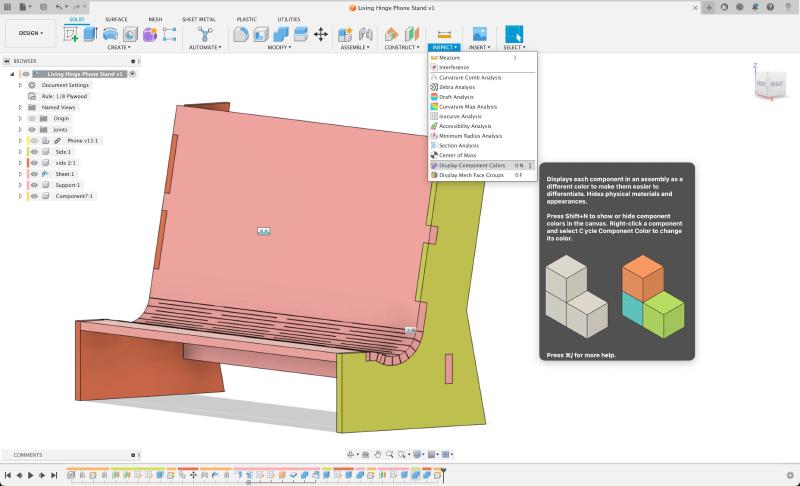The height and width of the screenshot is (486, 800).
Task: Expand the Origin folder
Action: [20, 118]
